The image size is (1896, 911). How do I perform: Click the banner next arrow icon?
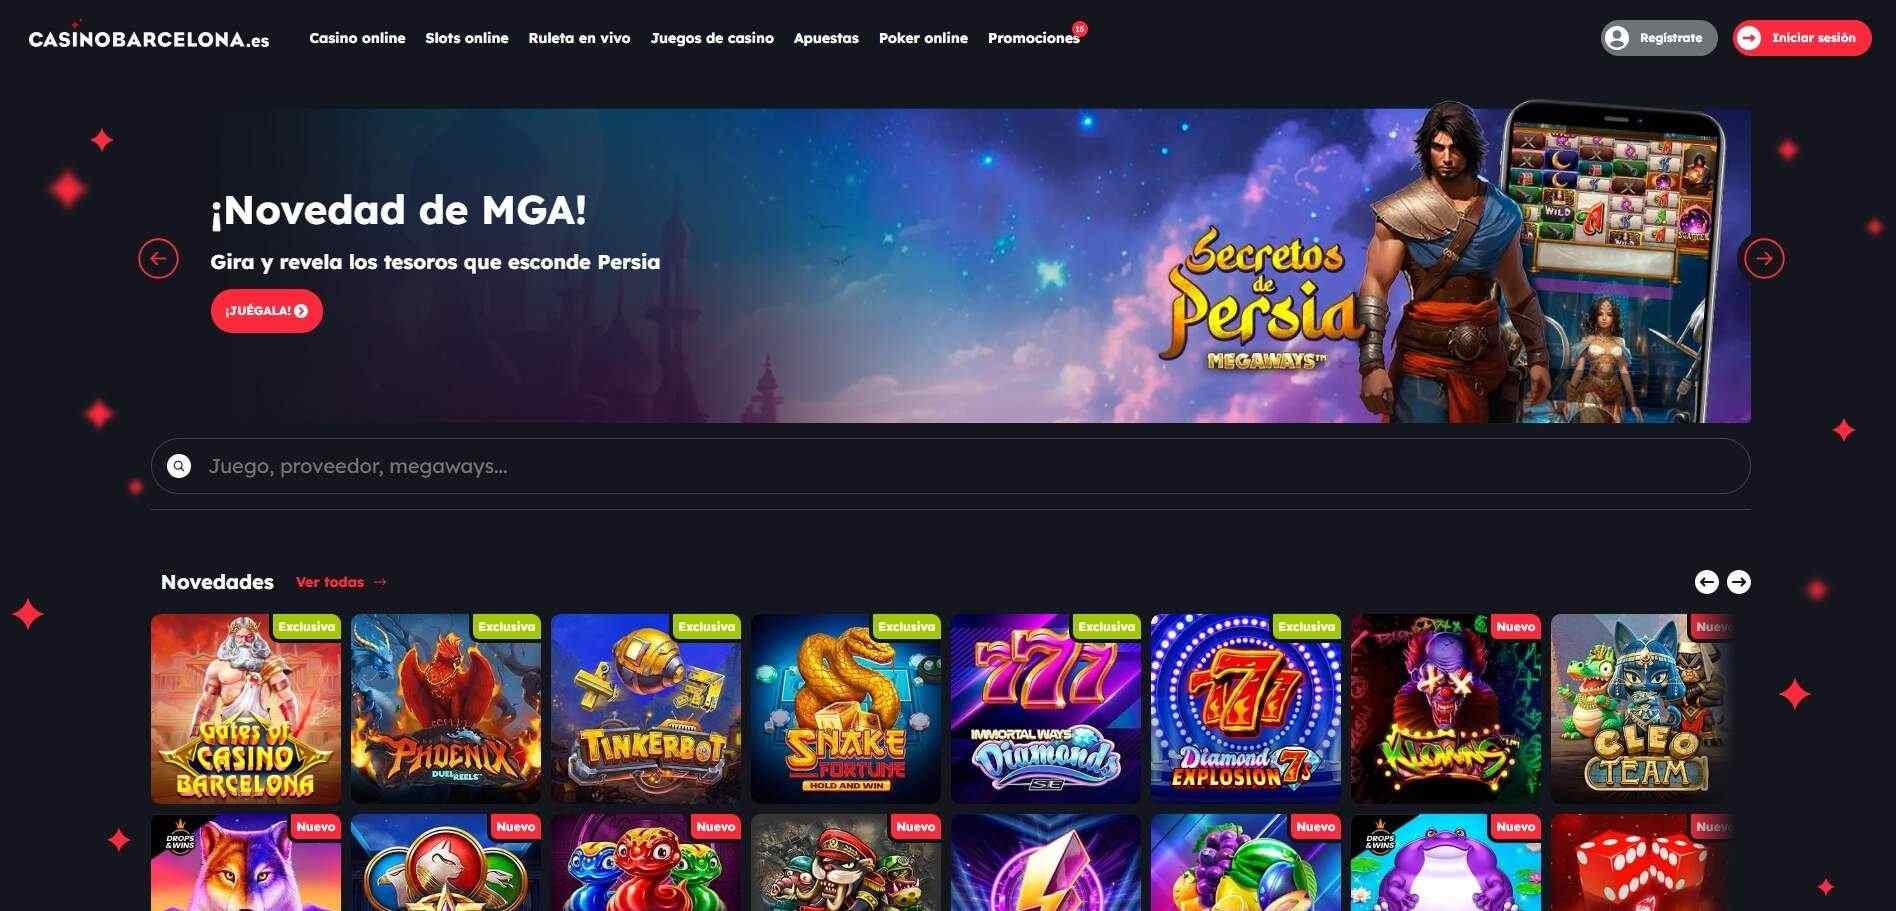click(1764, 259)
